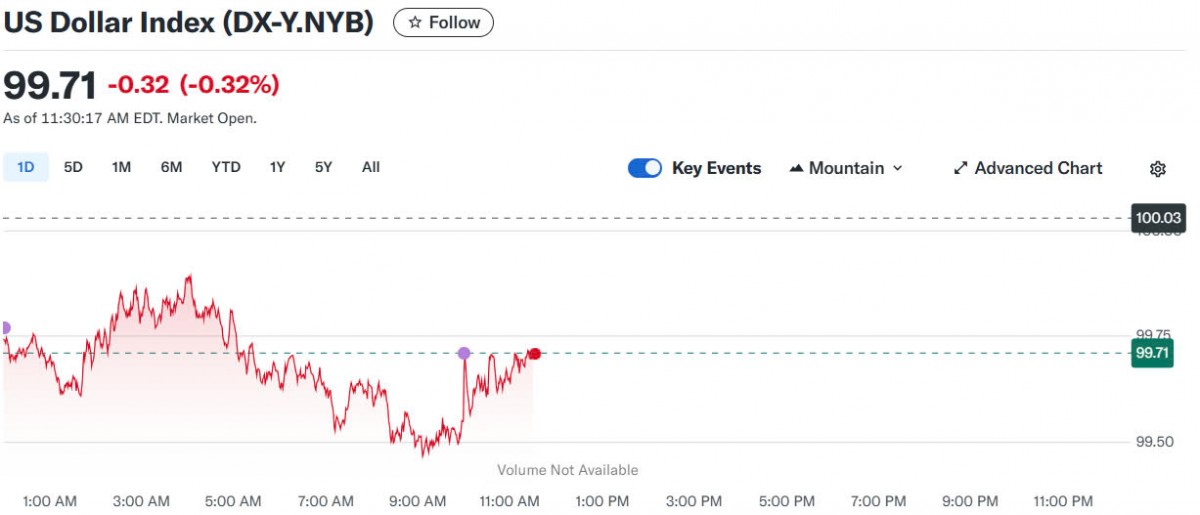Switch to the 5D time range

click(x=73, y=167)
